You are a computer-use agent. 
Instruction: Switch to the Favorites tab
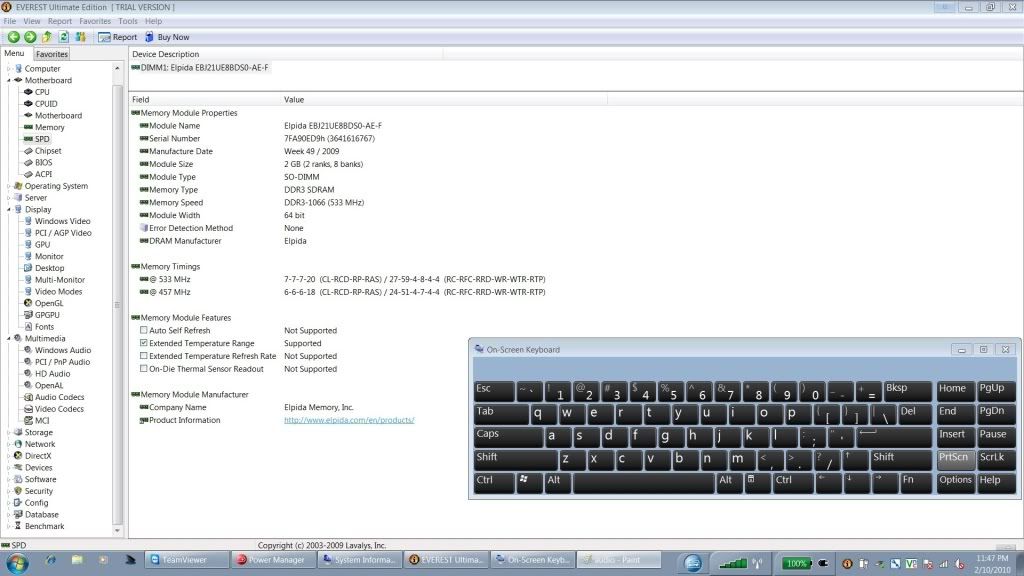click(52, 54)
